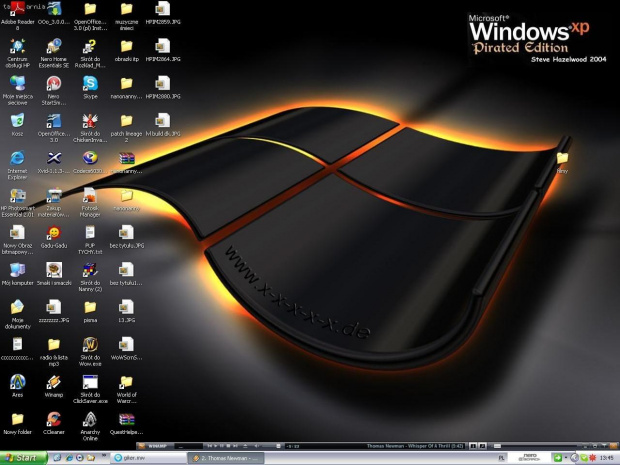620x465 pixels.
Task: Click the World of Warcr... folder
Action: coord(127,389)
